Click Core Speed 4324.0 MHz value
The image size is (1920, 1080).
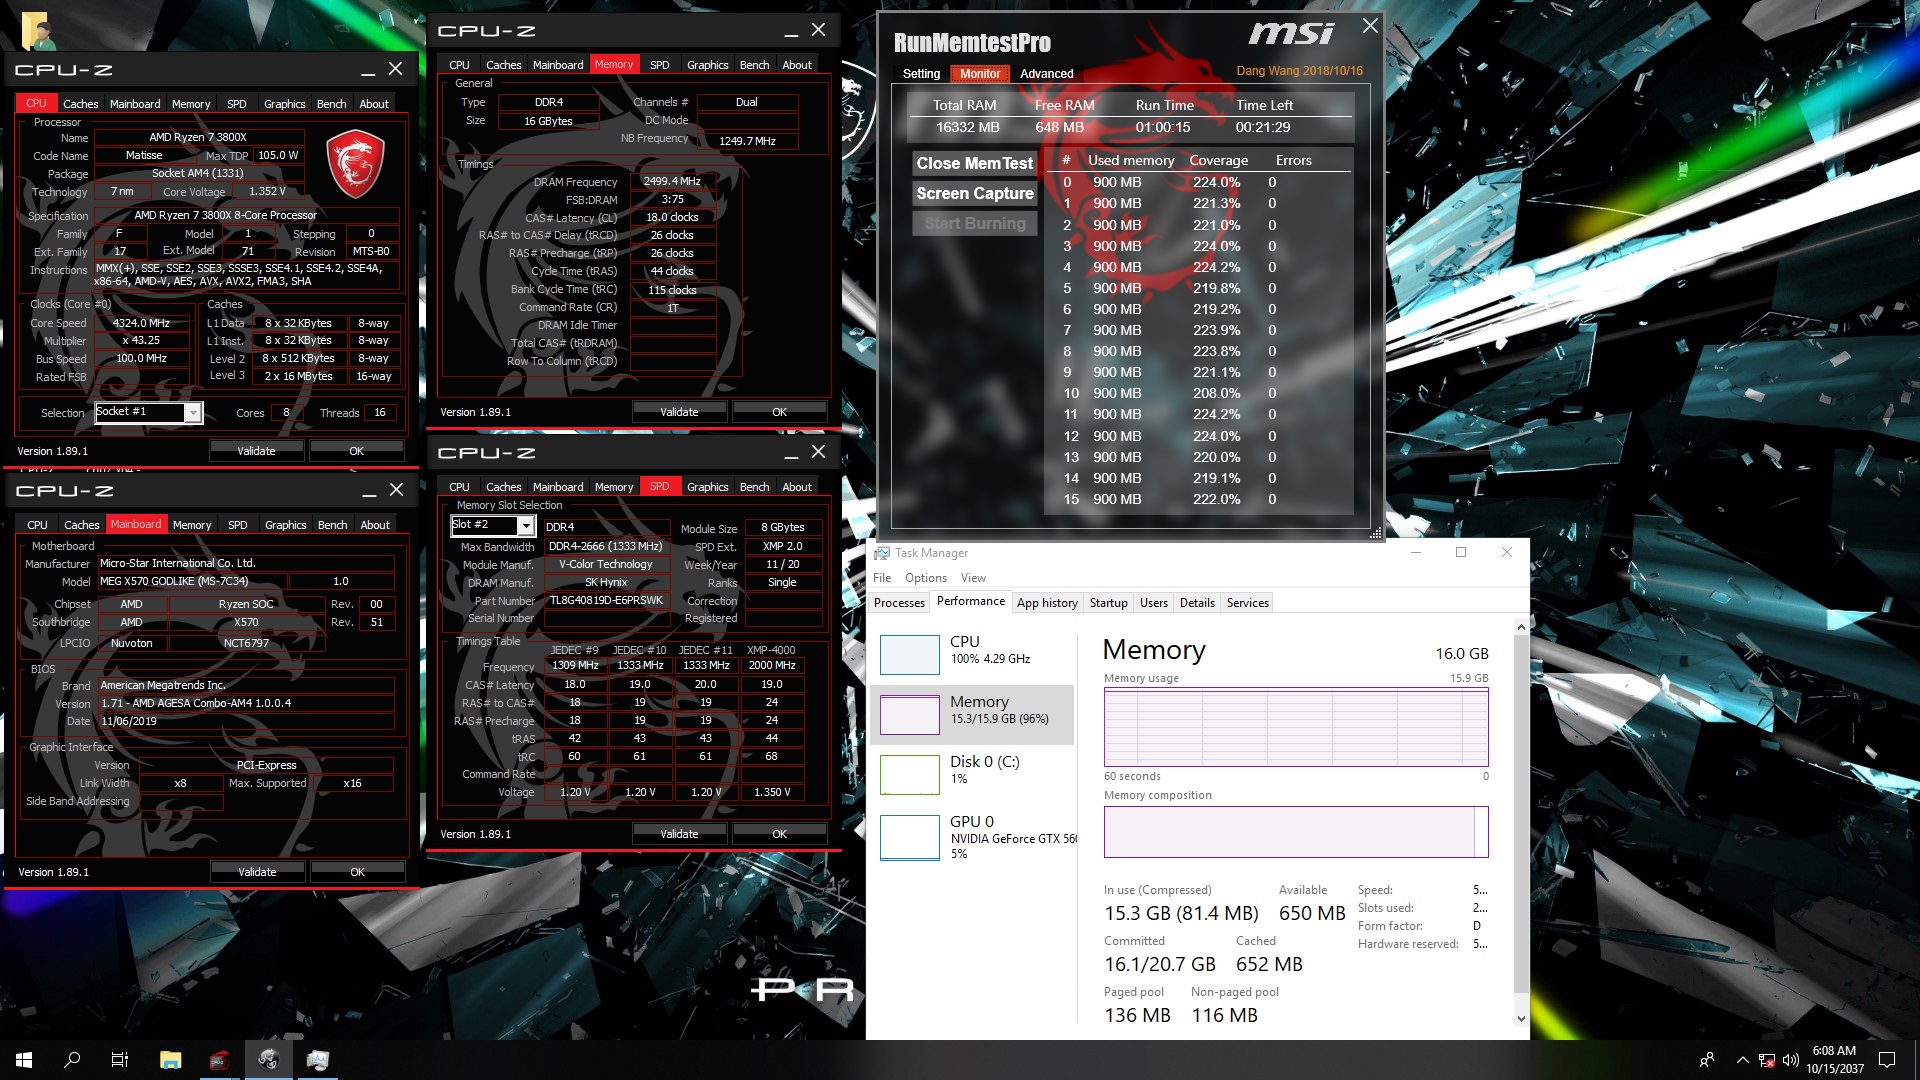141,323
